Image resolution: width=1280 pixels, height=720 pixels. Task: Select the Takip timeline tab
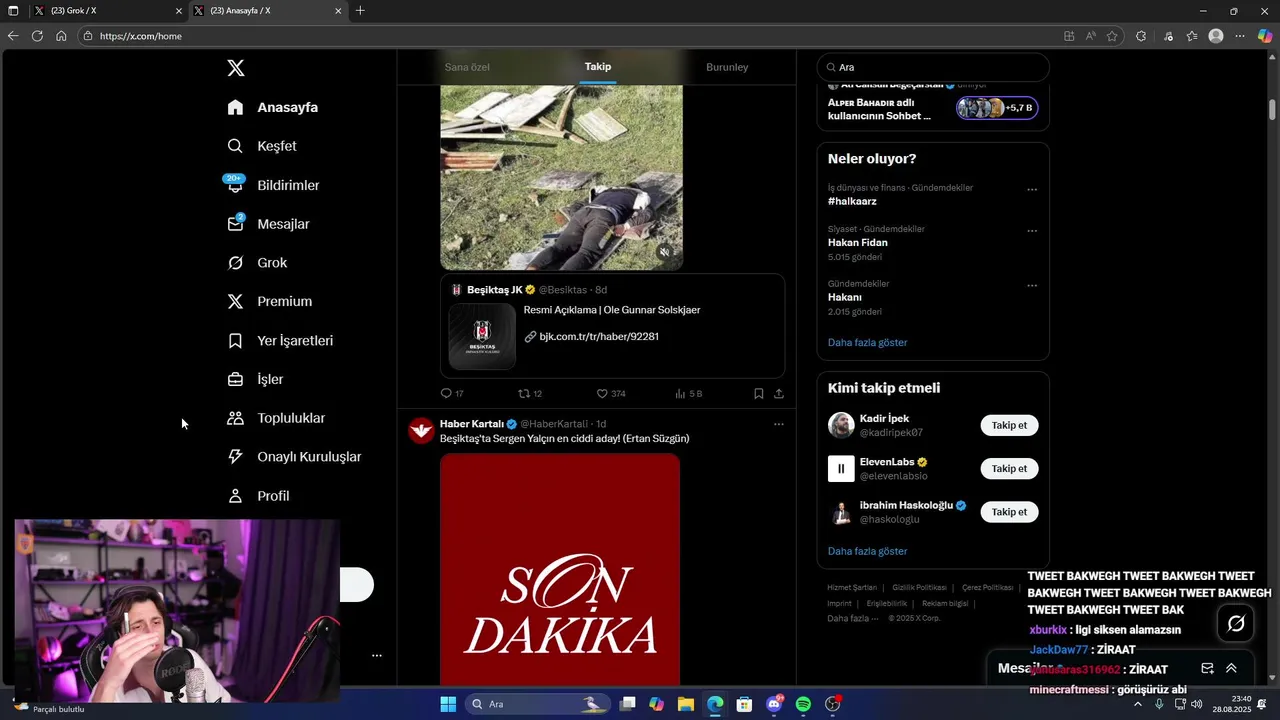(x=598, y=67)
